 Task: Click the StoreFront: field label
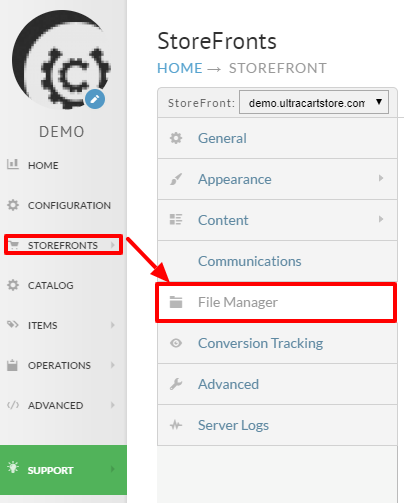point(202,103)
